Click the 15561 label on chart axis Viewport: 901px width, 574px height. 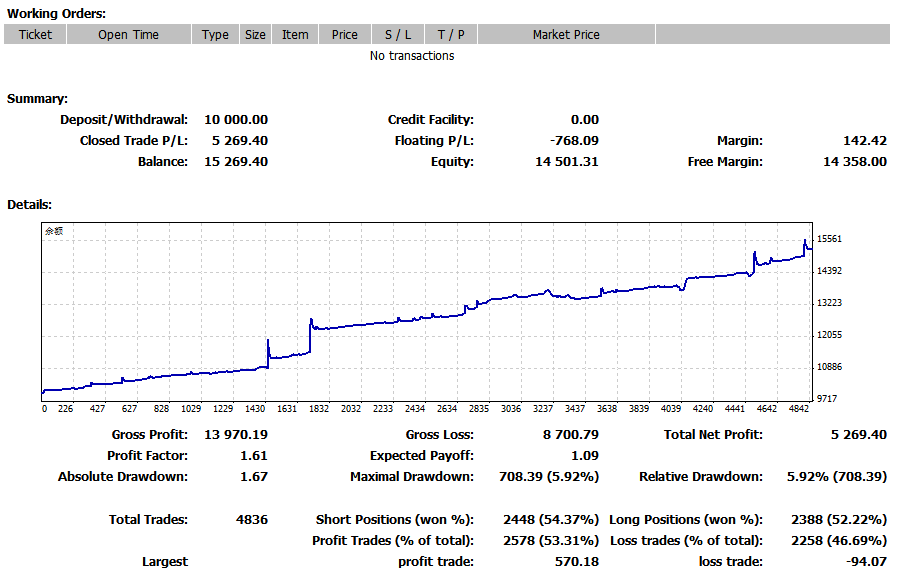(x=829, y=239)
